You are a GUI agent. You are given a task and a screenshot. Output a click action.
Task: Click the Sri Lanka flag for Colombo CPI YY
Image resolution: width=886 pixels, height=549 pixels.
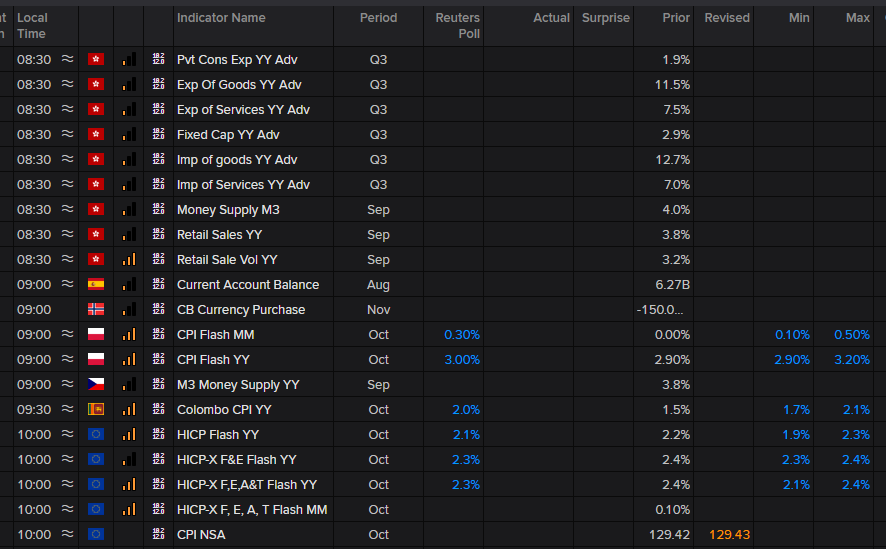[x=96, y=410]
